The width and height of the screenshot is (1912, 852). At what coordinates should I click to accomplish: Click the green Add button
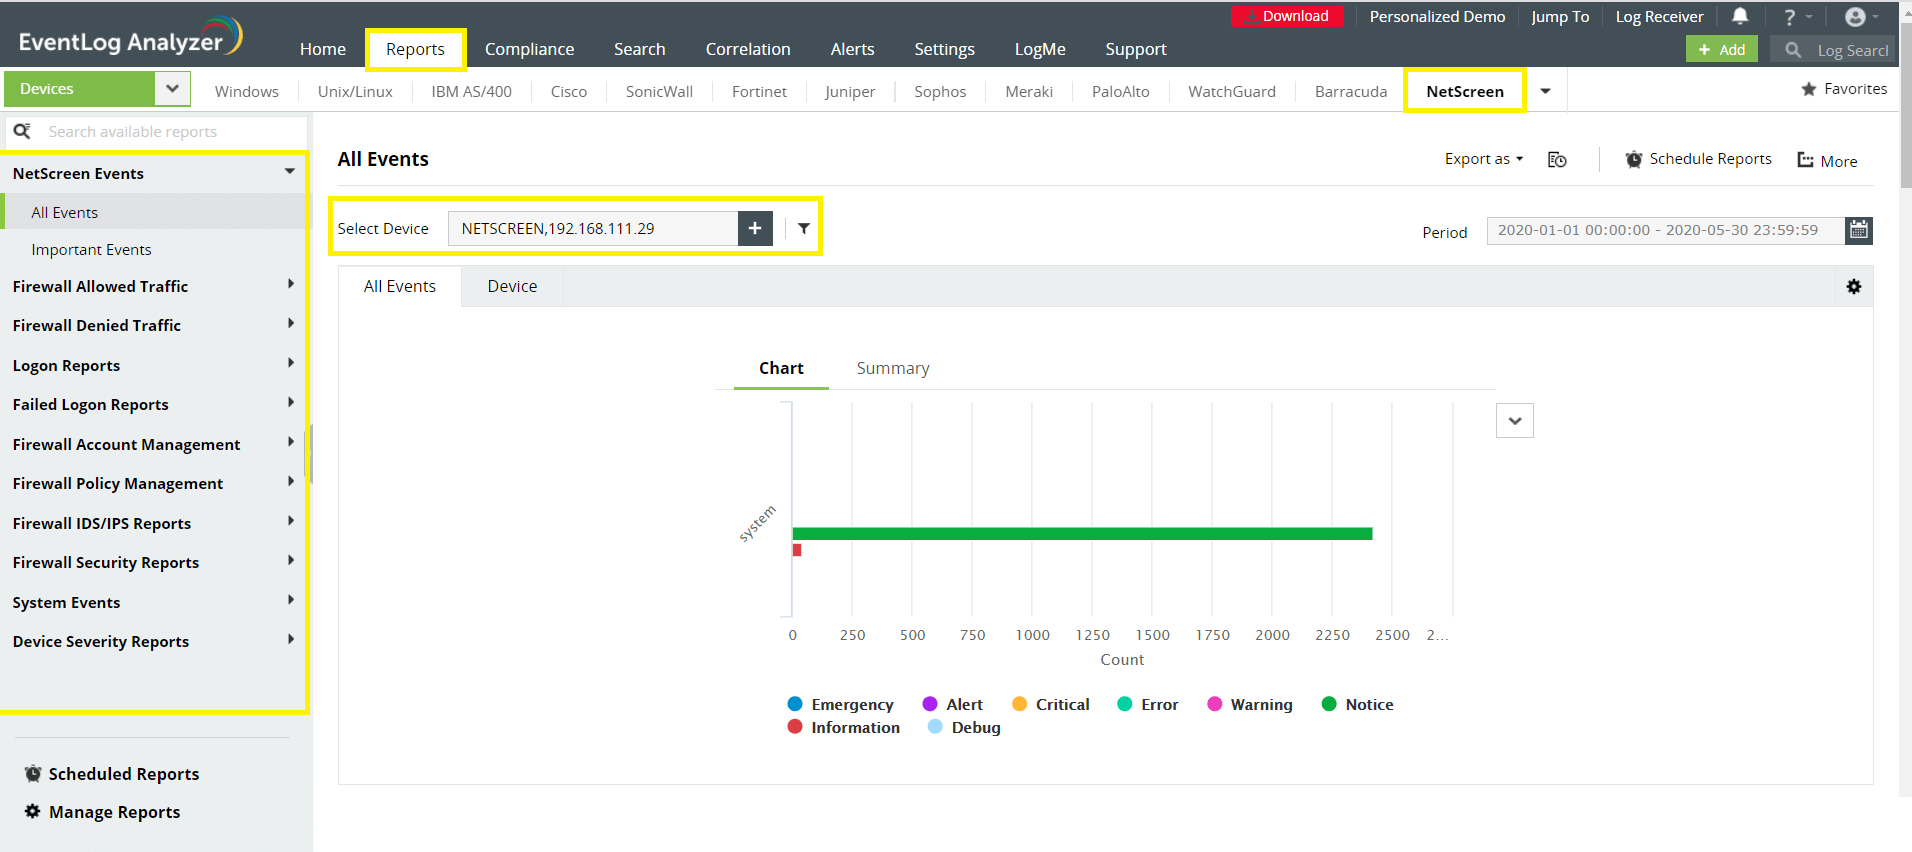click(1721, 49)
